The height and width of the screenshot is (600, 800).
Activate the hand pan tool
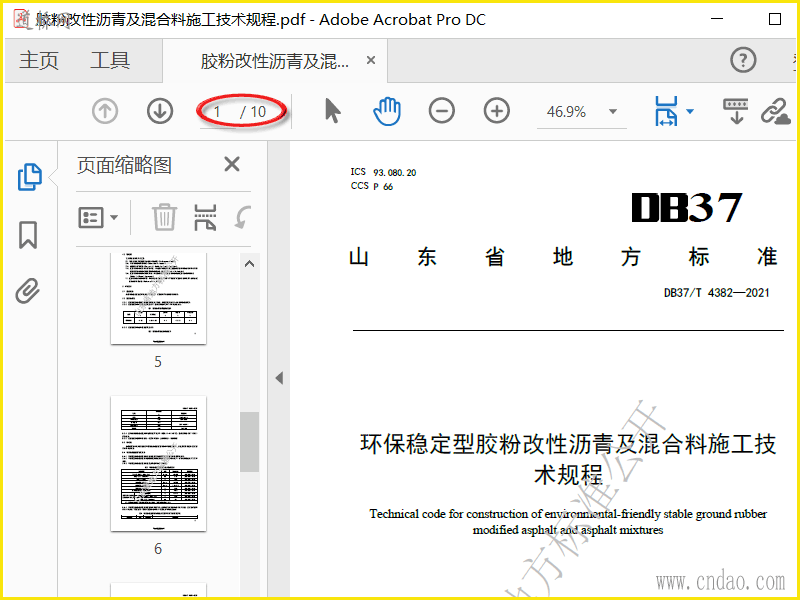[387, 111]
